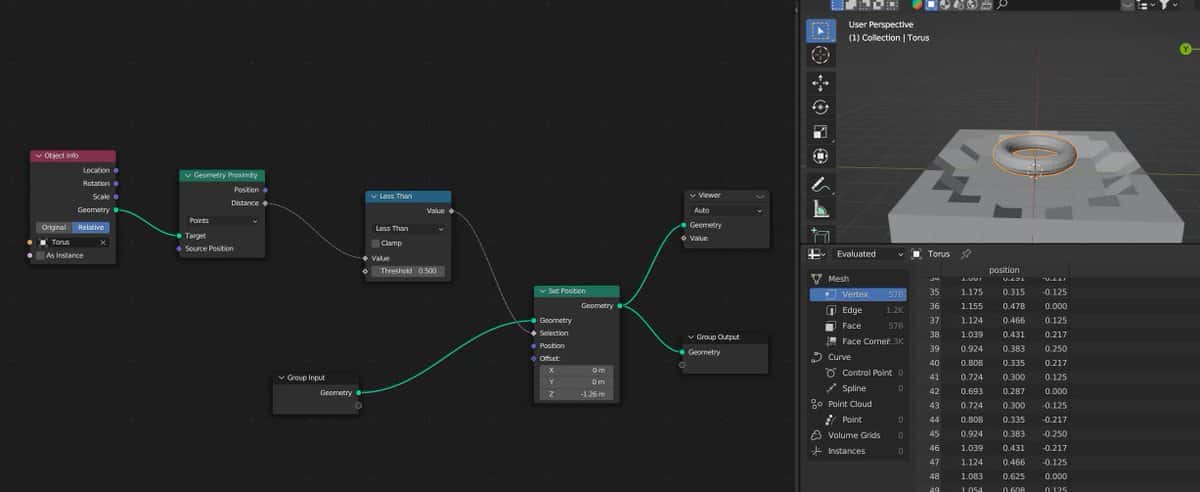Toggle the As Instance checkbox
1200x492 pixels.
[x=40, y=255]
